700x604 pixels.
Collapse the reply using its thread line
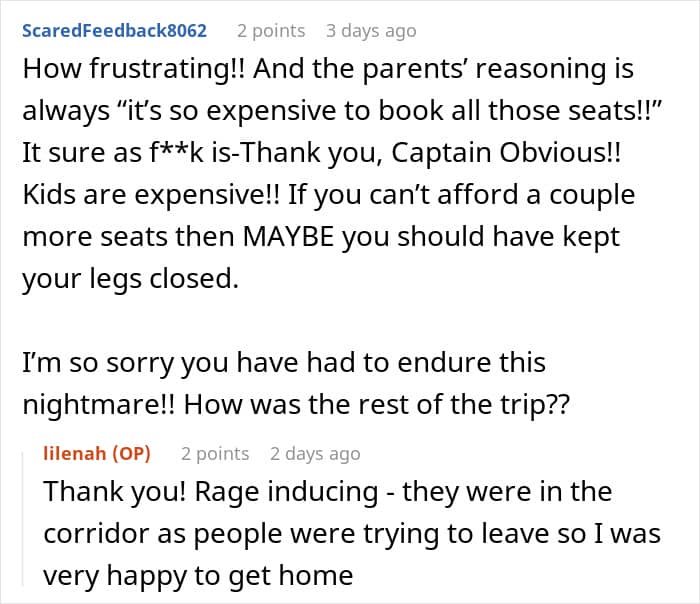coord(23,518)
